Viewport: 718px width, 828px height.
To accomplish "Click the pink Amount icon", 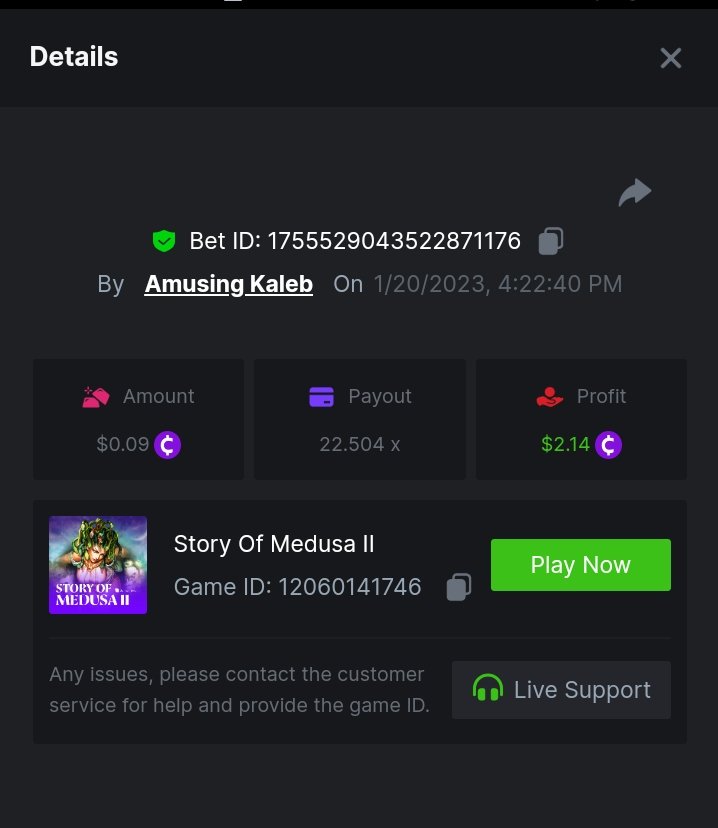I will click(96, 397).
